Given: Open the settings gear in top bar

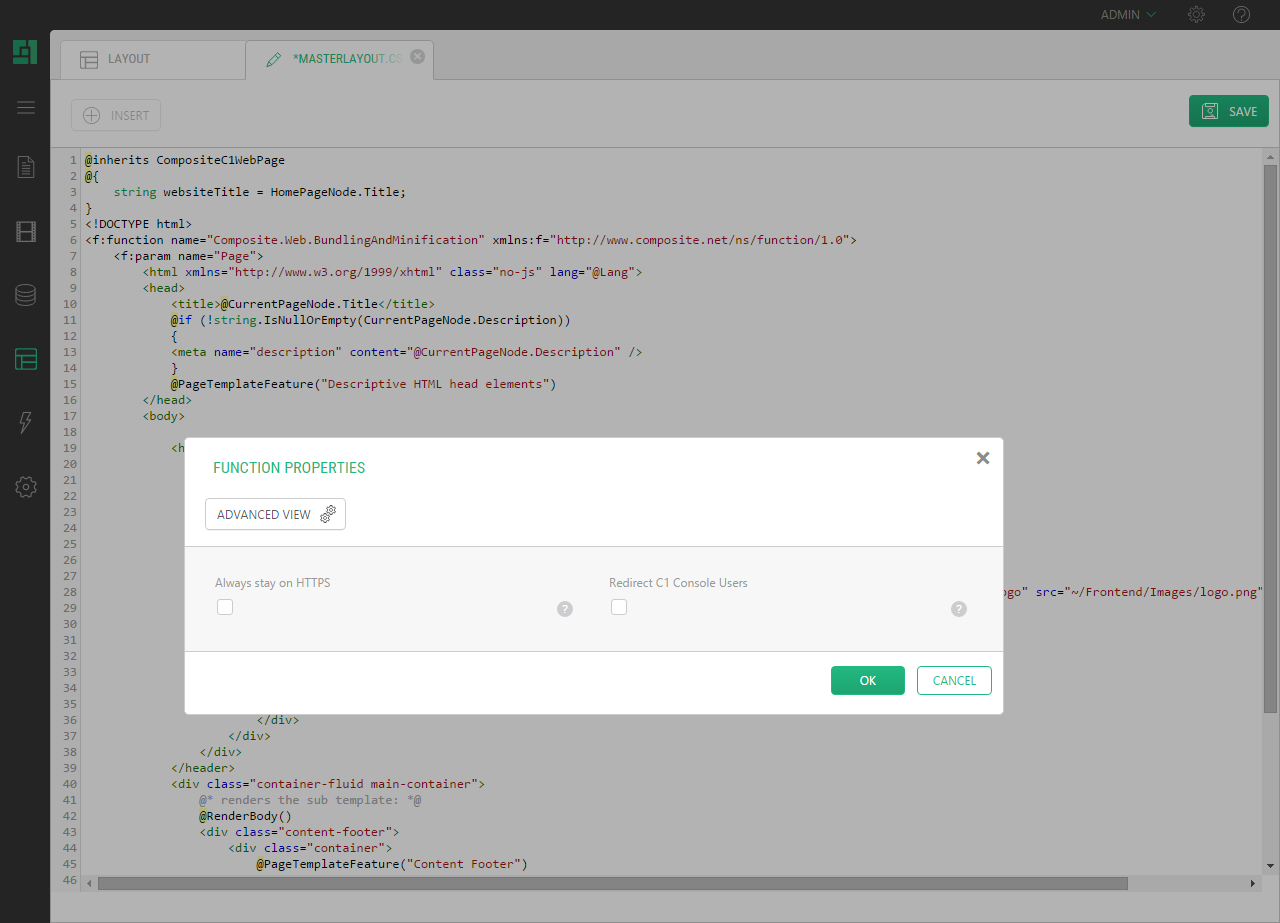Looking at the screenshot, I should click(x=1196, y=15).
